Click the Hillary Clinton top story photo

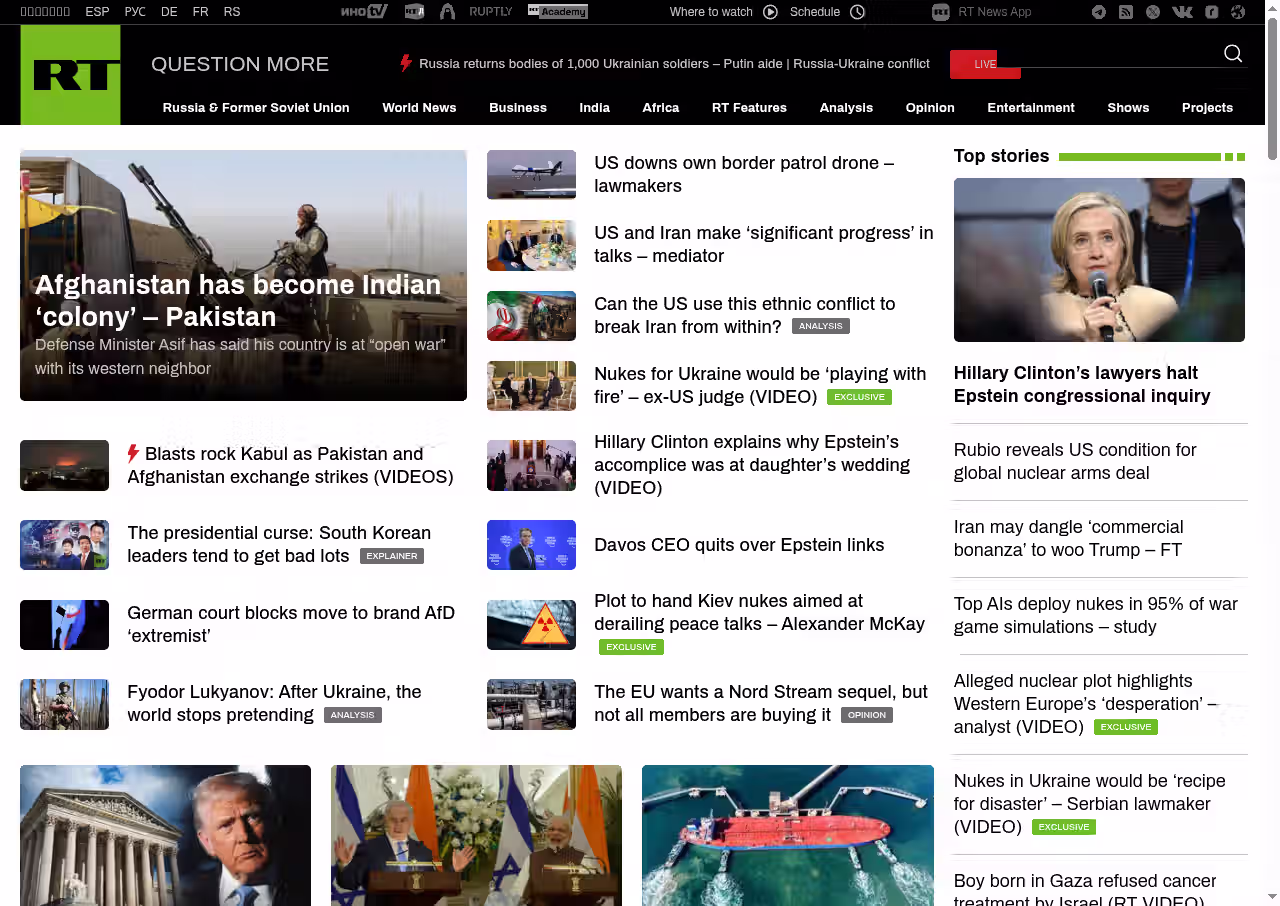[x=1099, y=260]
